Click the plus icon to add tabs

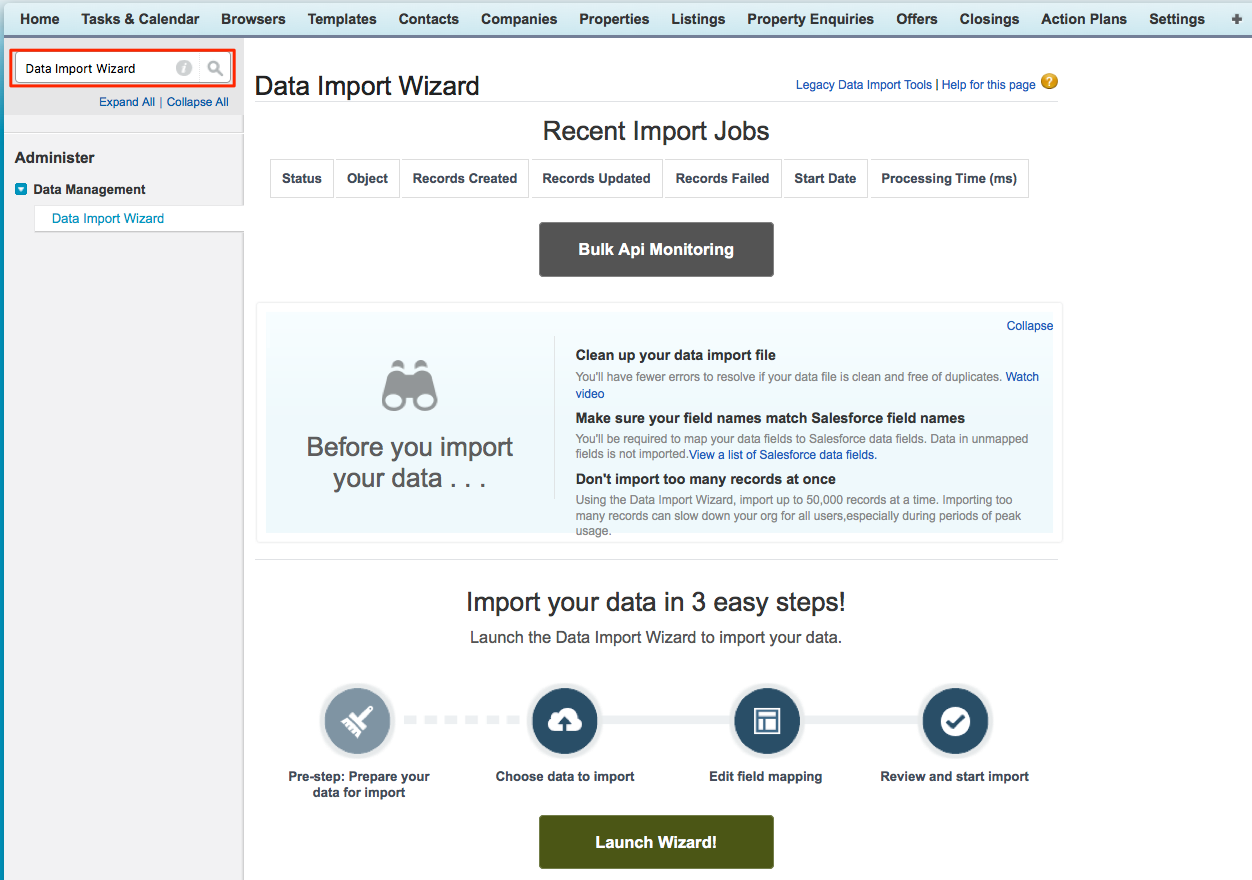pyautogui.click(x=1237, y=19)
